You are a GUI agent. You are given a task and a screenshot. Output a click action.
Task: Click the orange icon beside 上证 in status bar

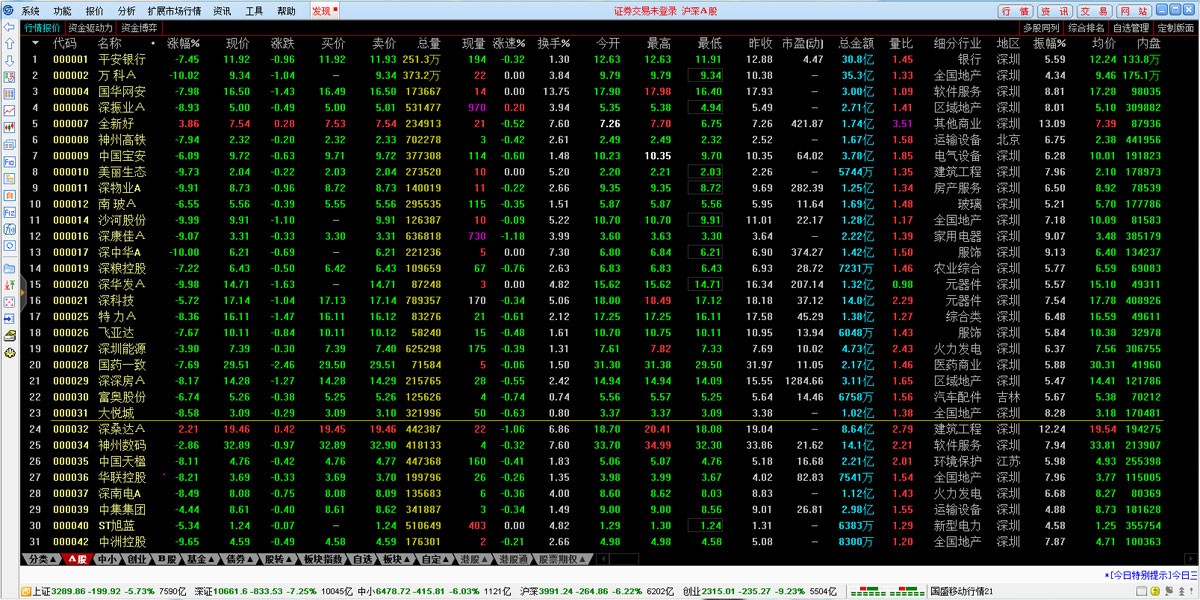[25, 591]
